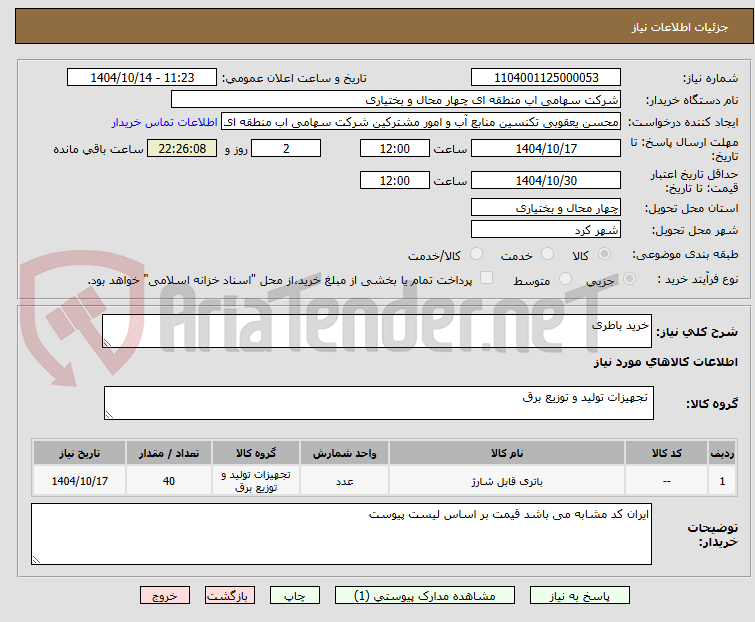Click the بازگشت back button
Screen dimensions: 755x622
pos(230,596)
